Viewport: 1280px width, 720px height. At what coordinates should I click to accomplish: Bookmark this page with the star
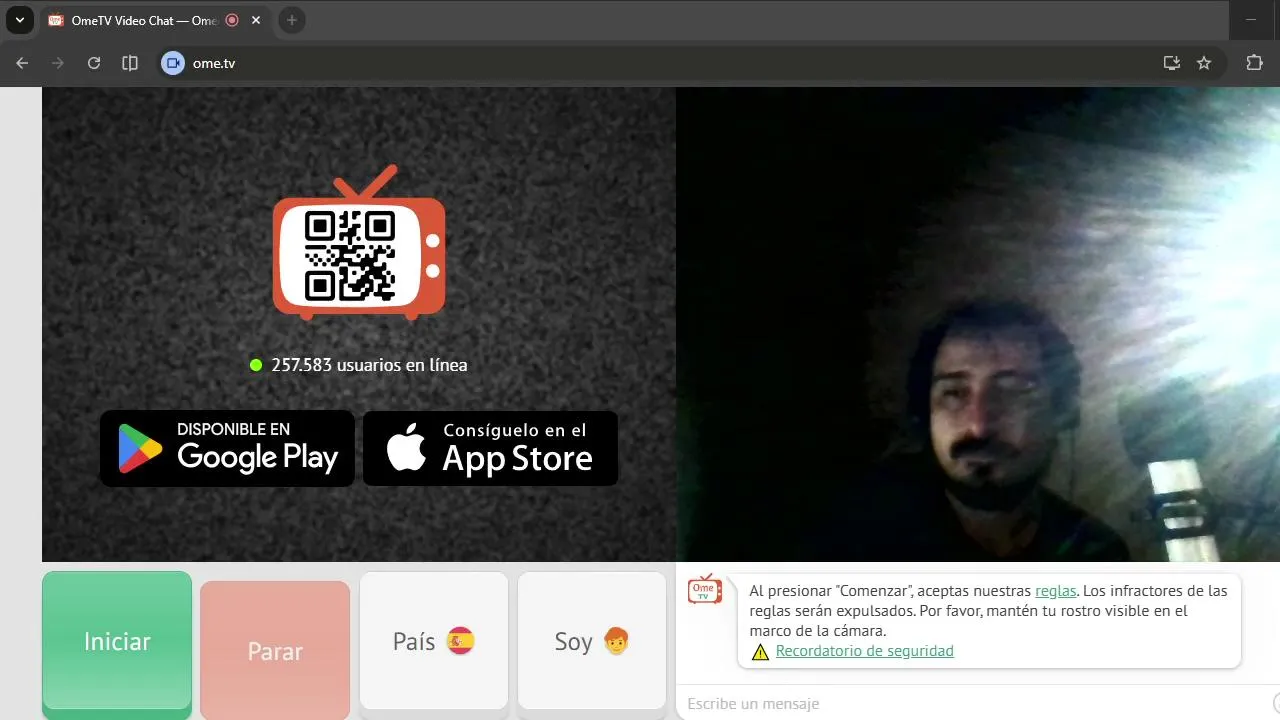pyautogui.click(x=1204, y=63)
